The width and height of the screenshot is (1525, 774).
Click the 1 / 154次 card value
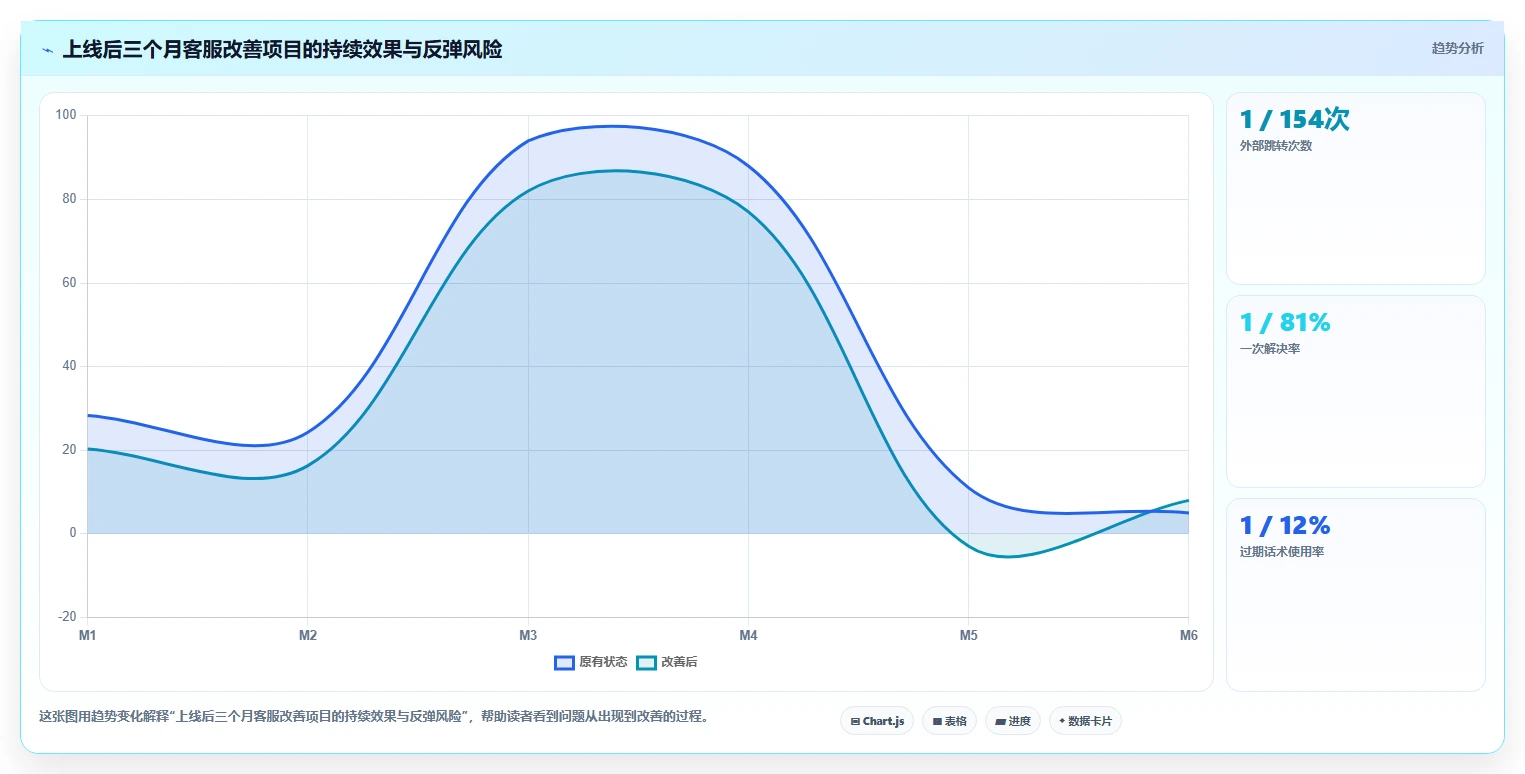click(1294, 120)
